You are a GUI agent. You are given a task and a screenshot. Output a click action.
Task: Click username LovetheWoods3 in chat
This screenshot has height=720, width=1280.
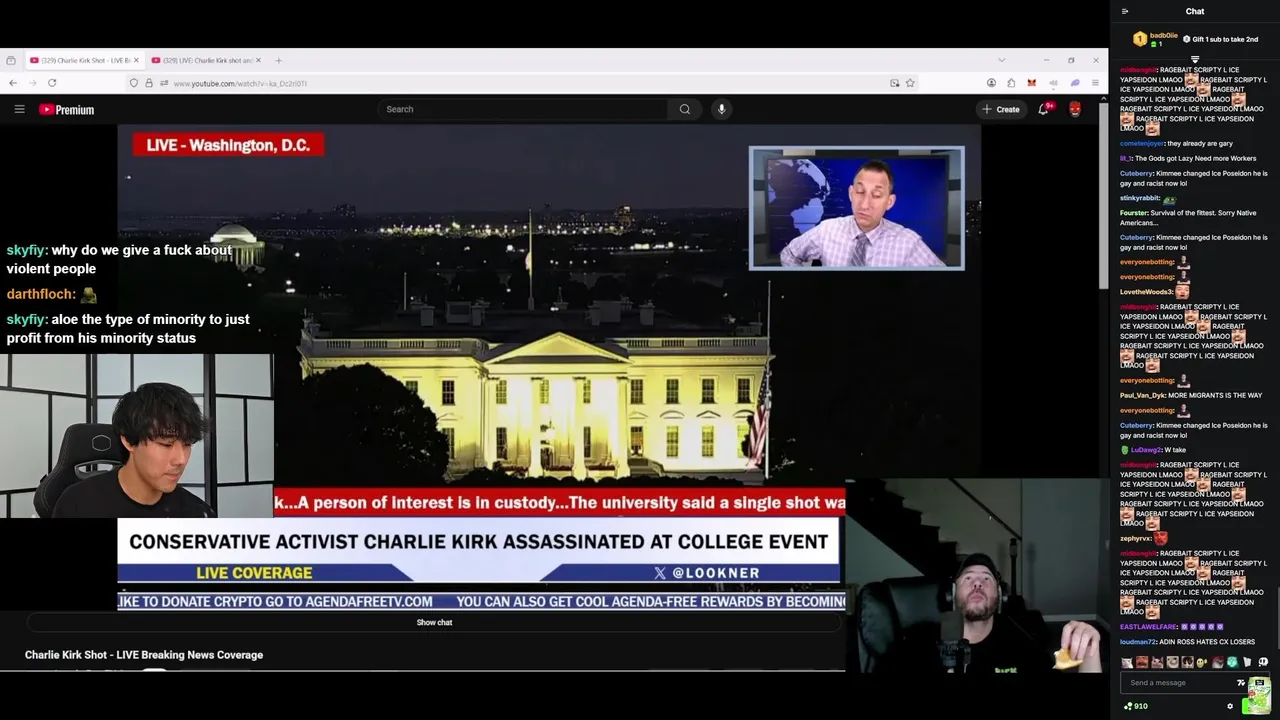click(x=1146, y=292)
